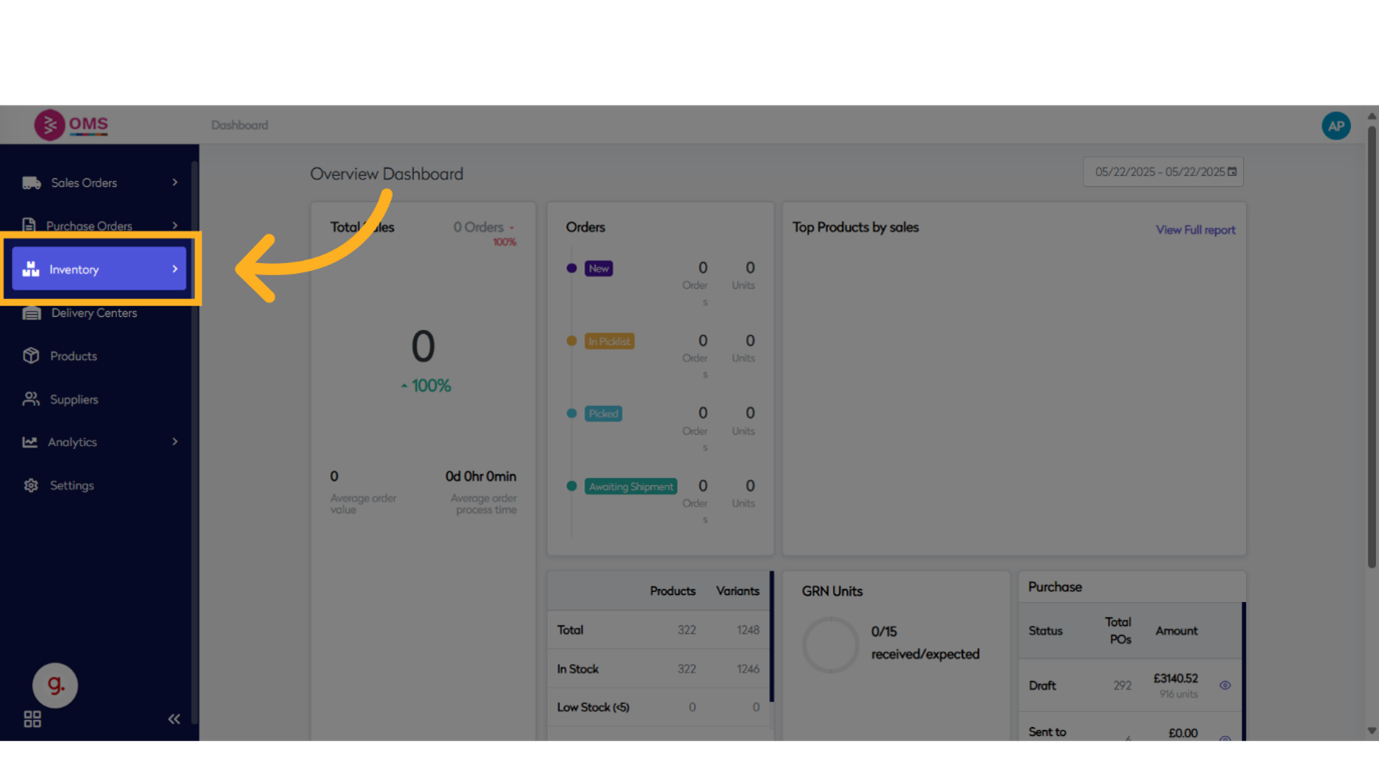
Task: Expand Inventory submenu chevron
Action: pos(175,269)
